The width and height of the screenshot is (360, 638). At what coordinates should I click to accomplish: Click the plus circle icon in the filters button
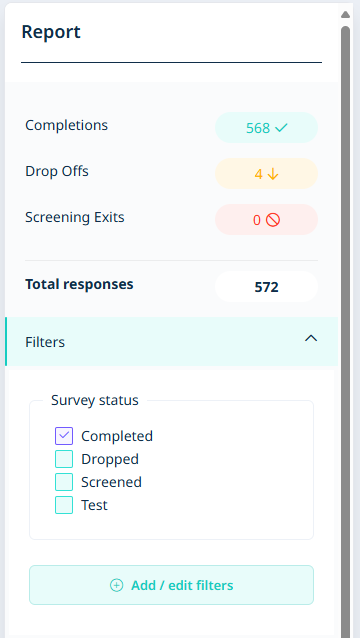pyautogui.click(x=116, y=585)
